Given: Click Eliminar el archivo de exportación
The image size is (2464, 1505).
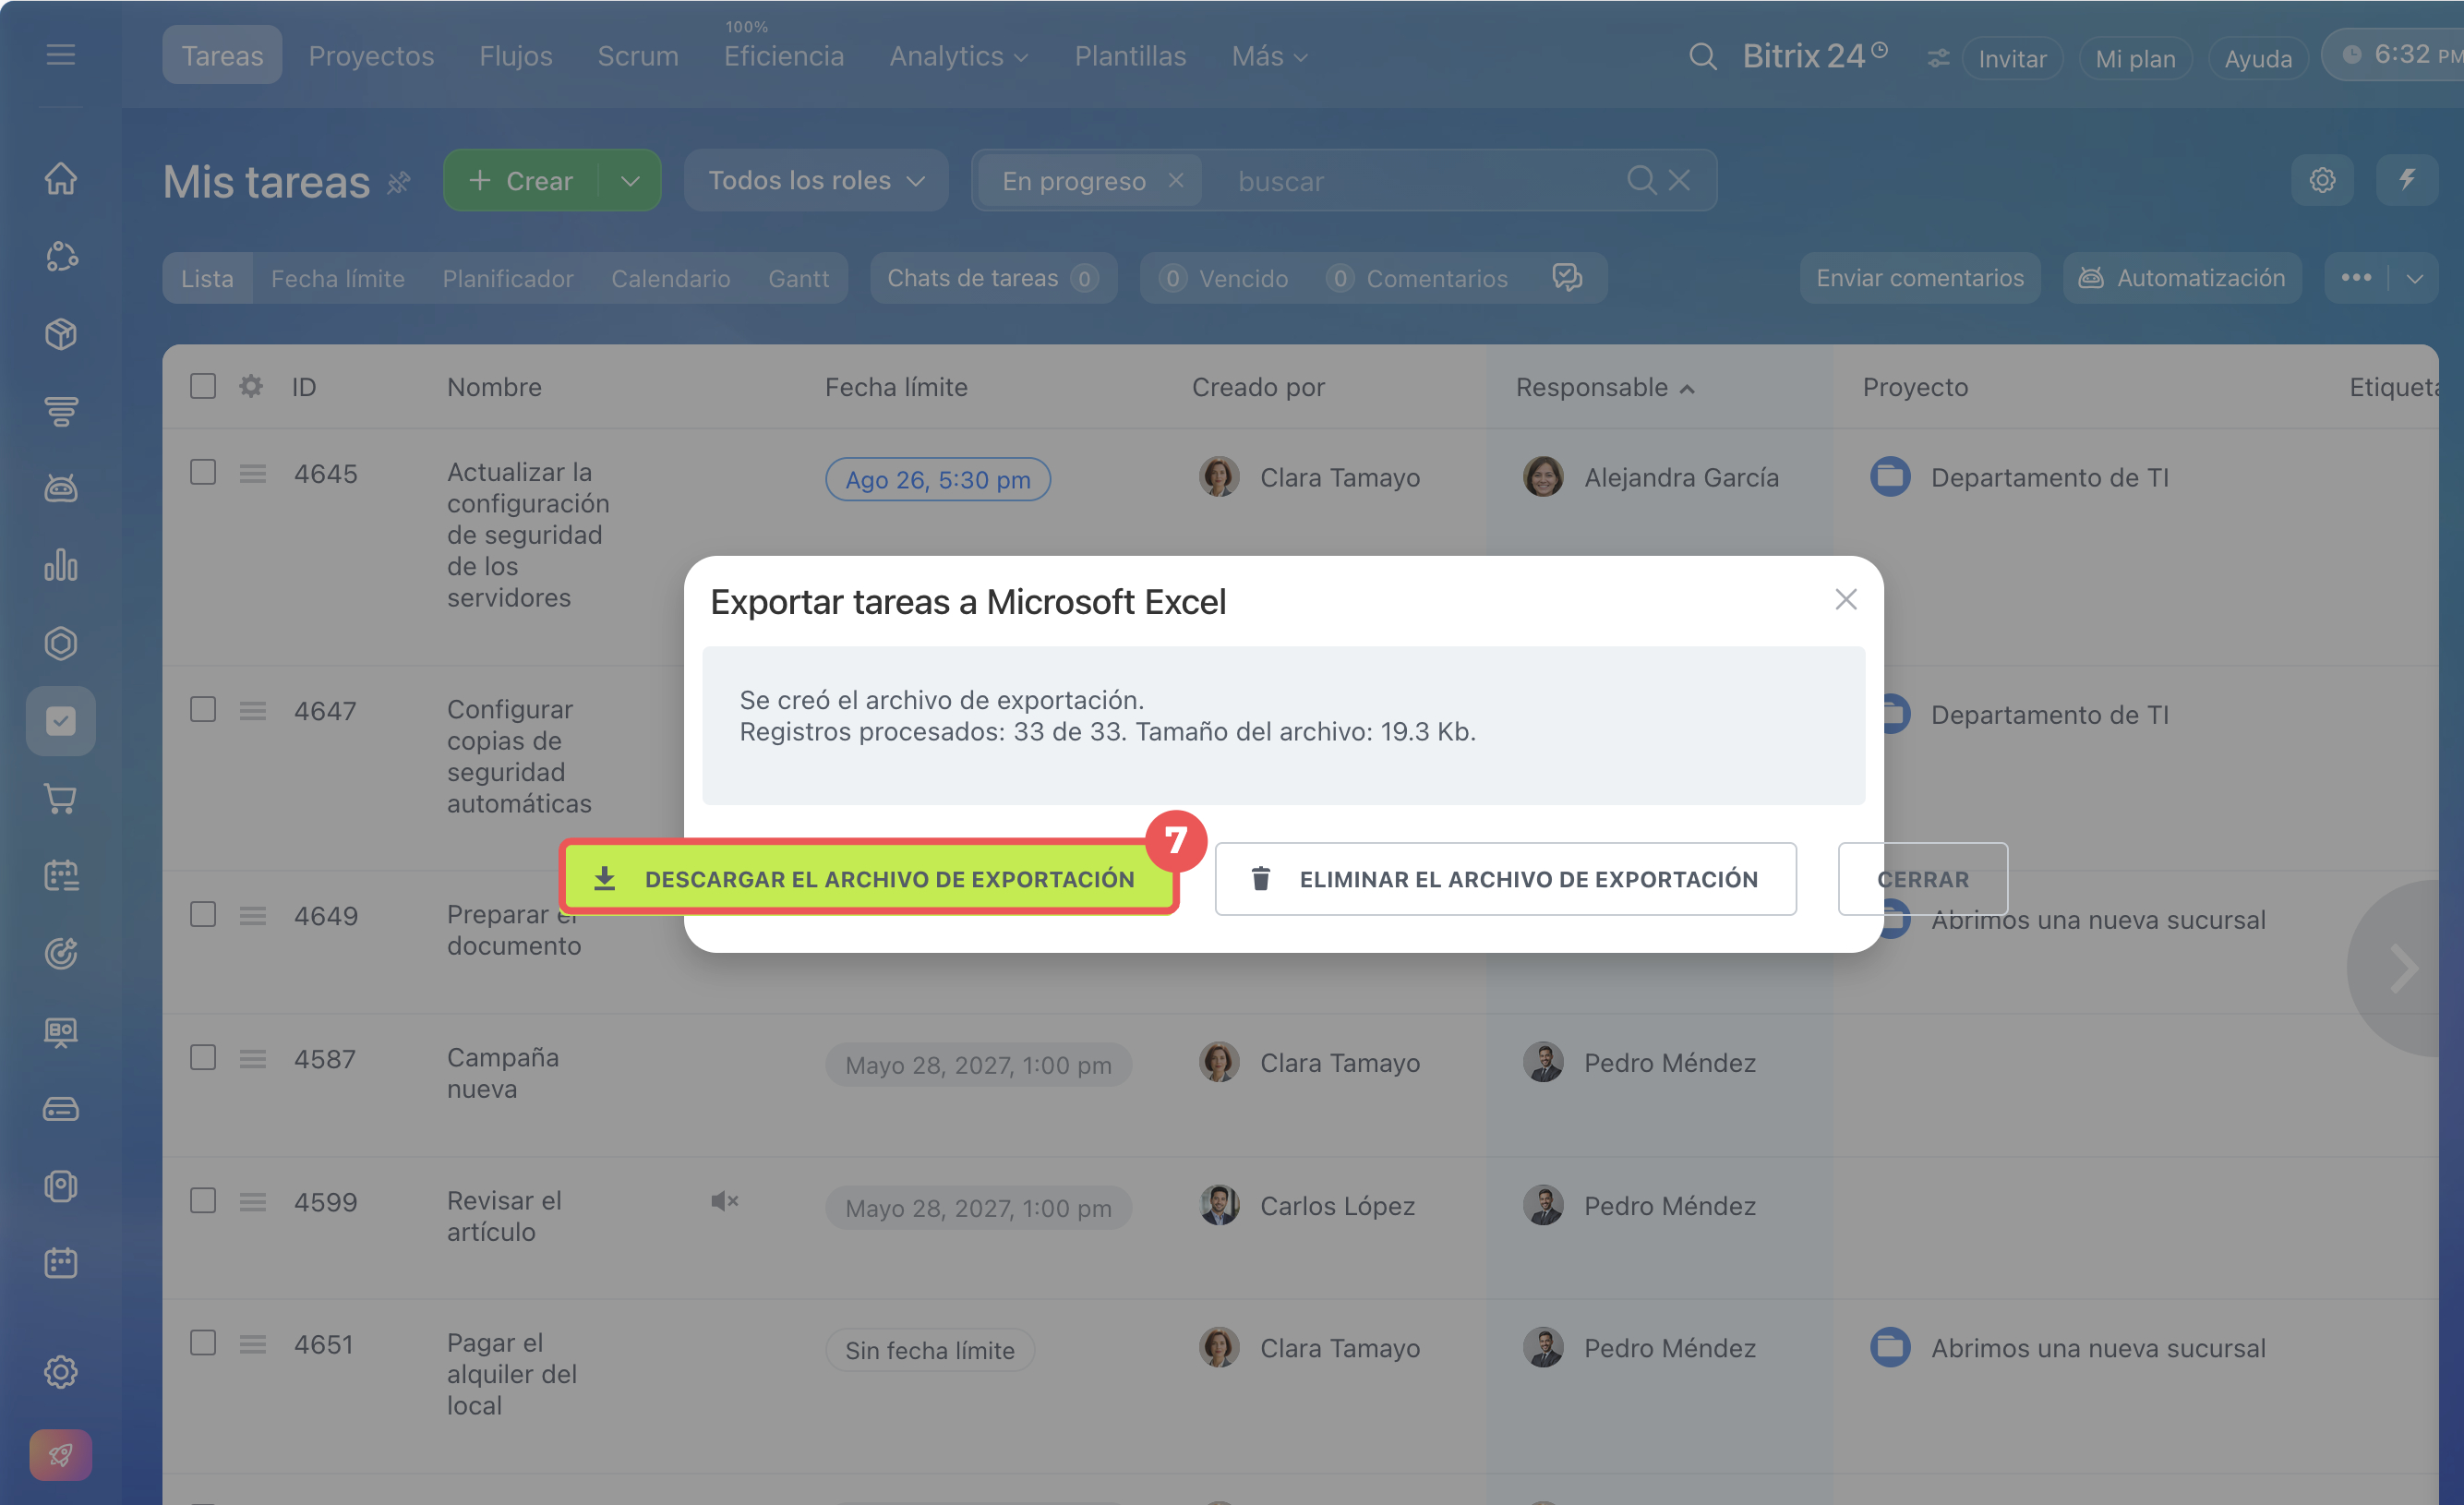Looking at the screenshot, I should click(1505, 879).
